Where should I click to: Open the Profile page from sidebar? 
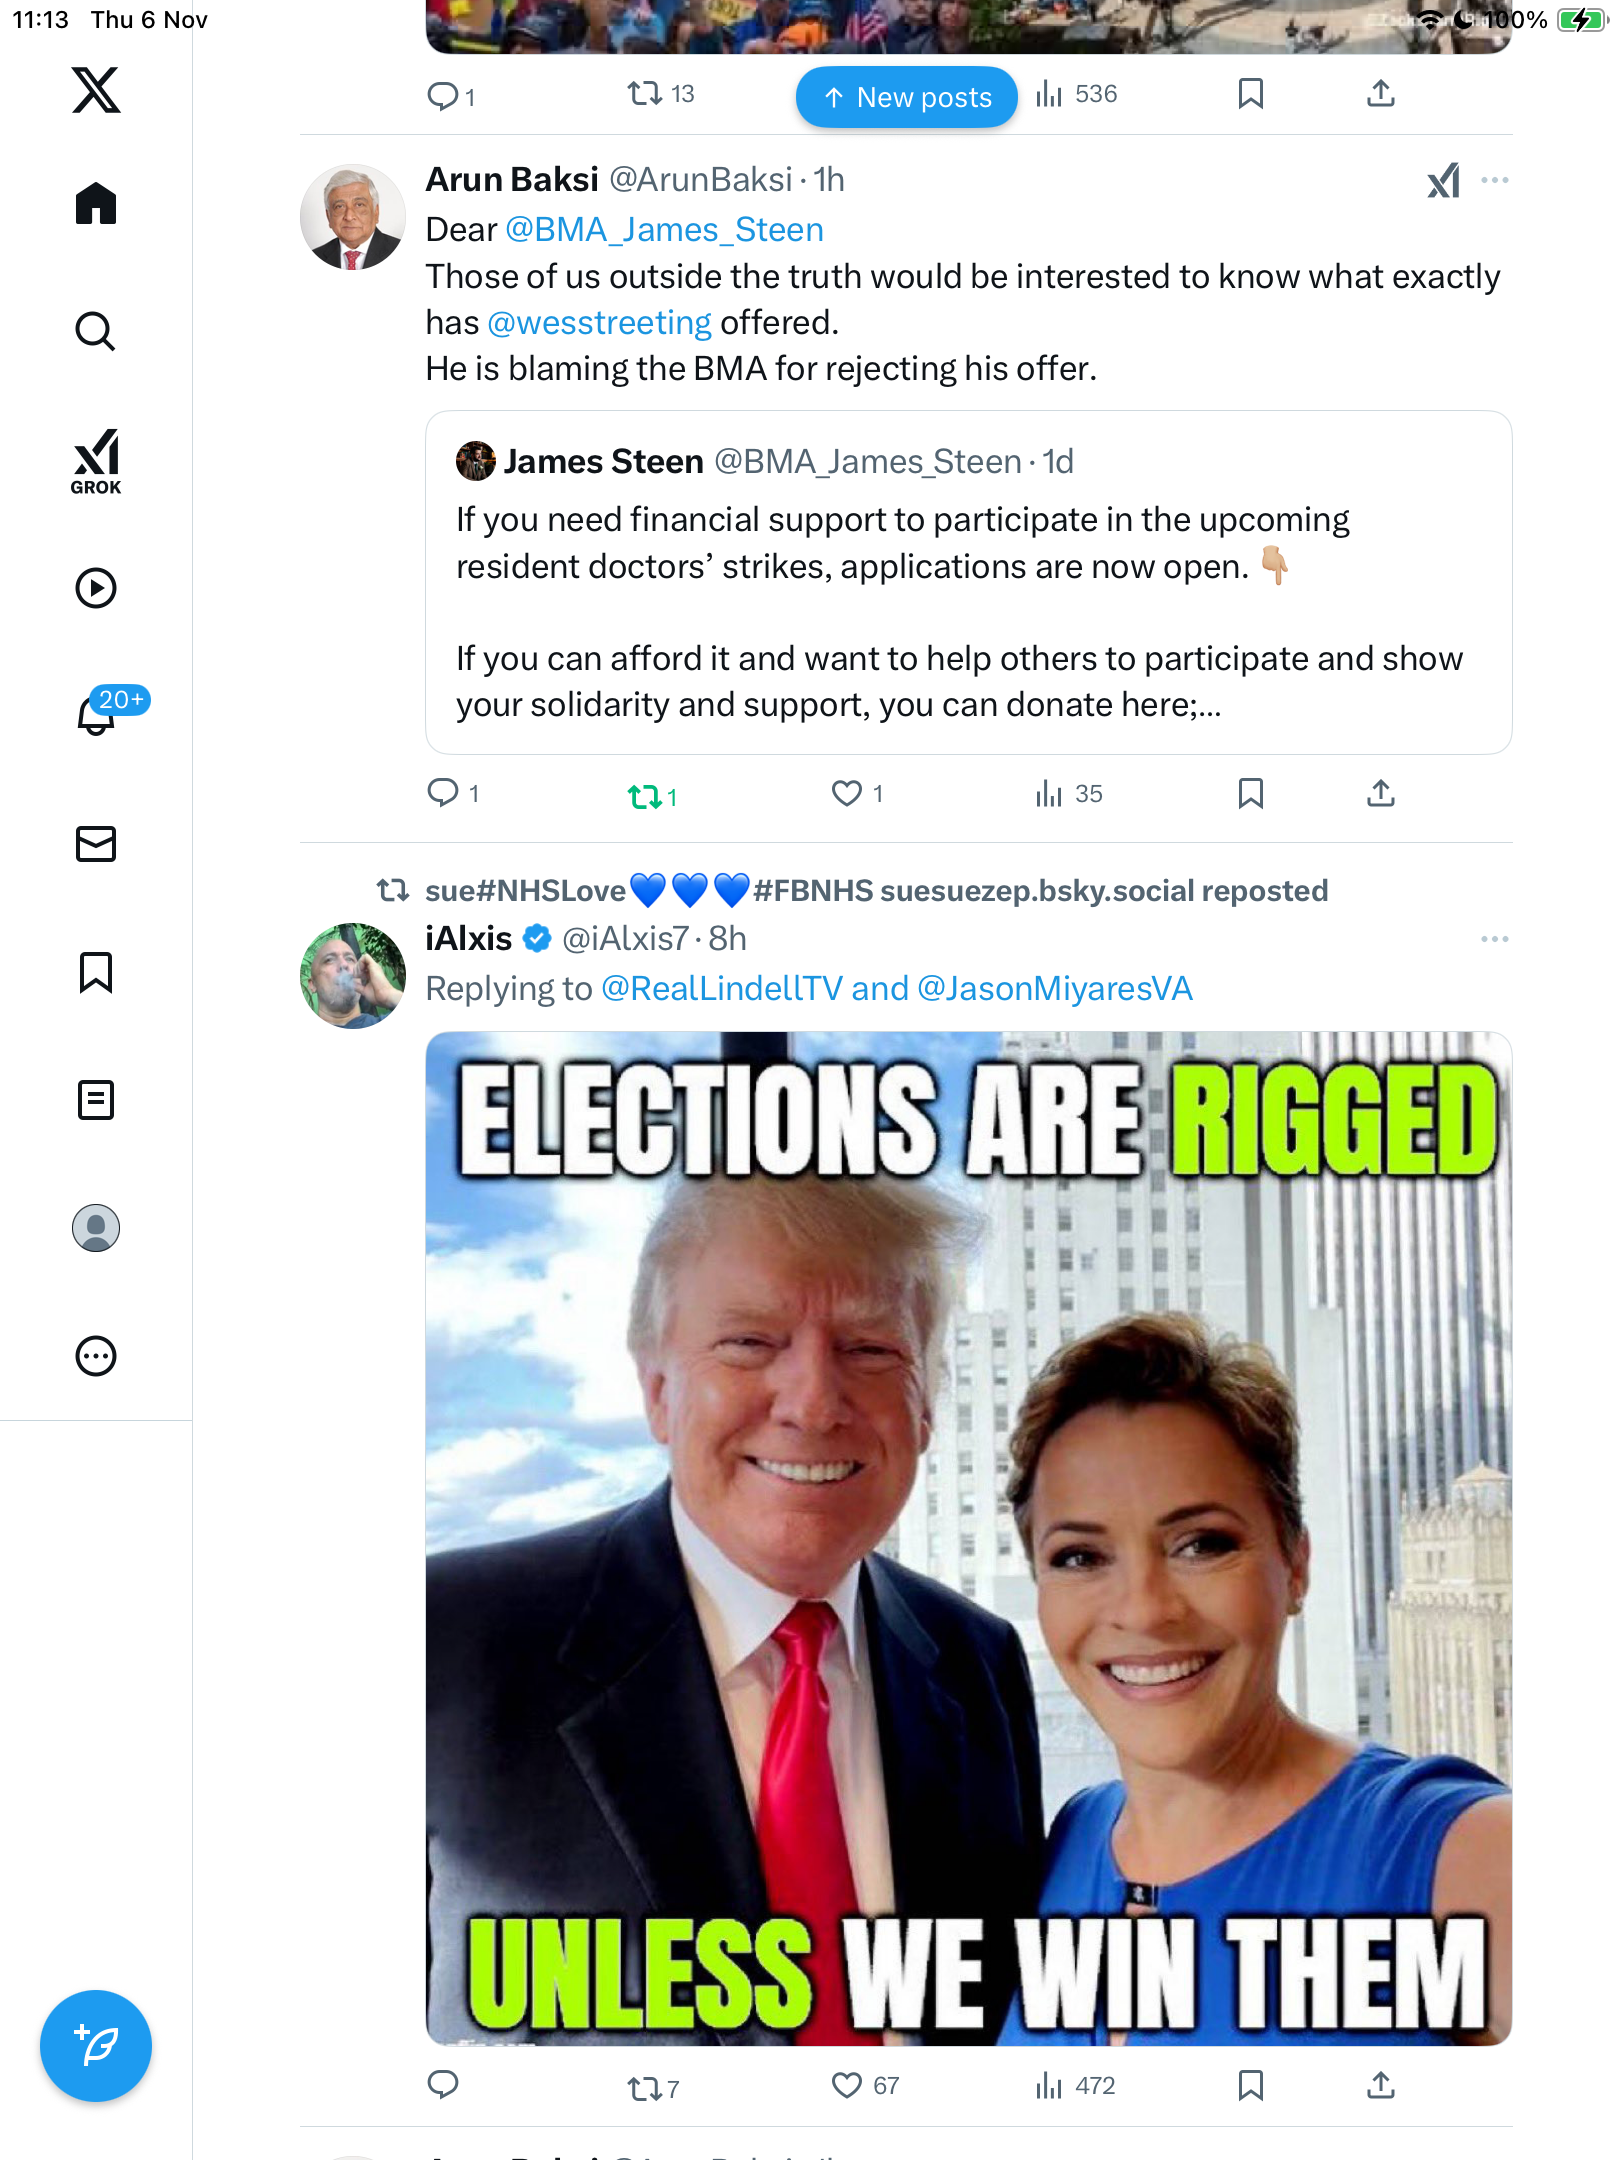coord(96,1228)
